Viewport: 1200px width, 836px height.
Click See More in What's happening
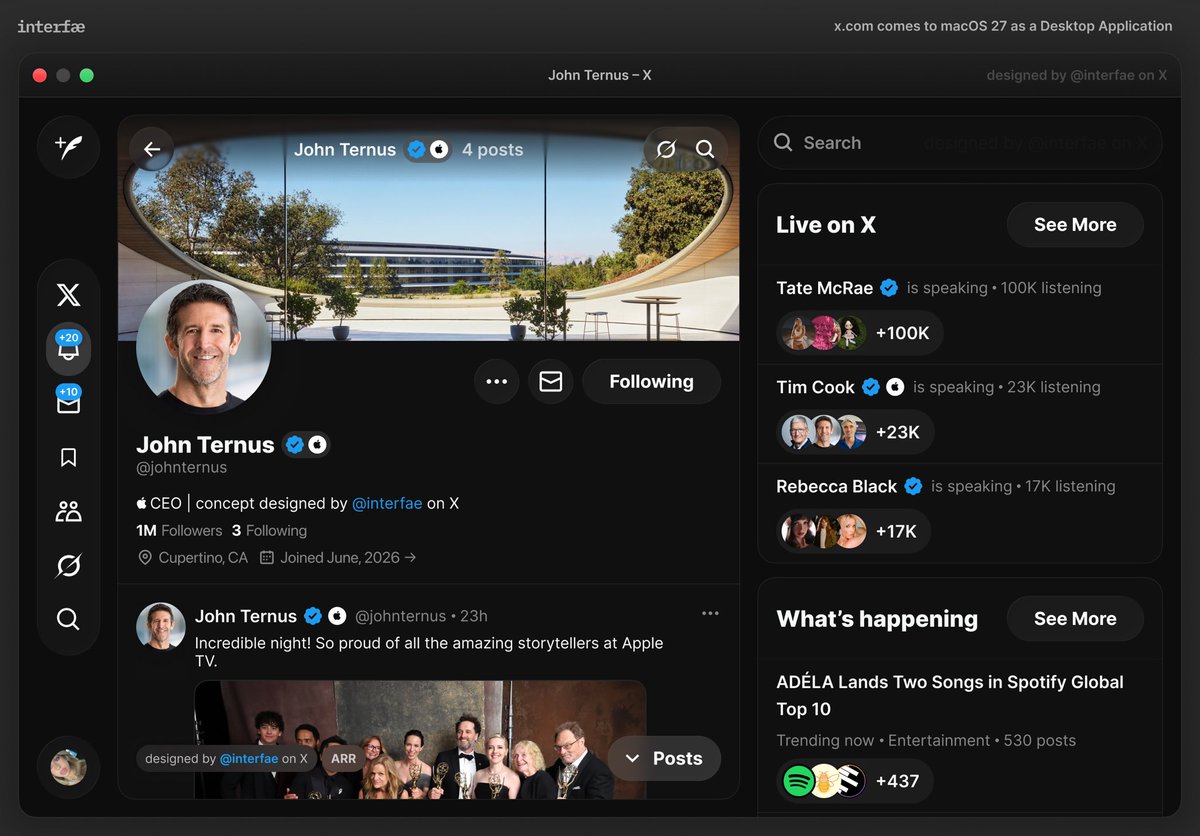click(1075, 619)
